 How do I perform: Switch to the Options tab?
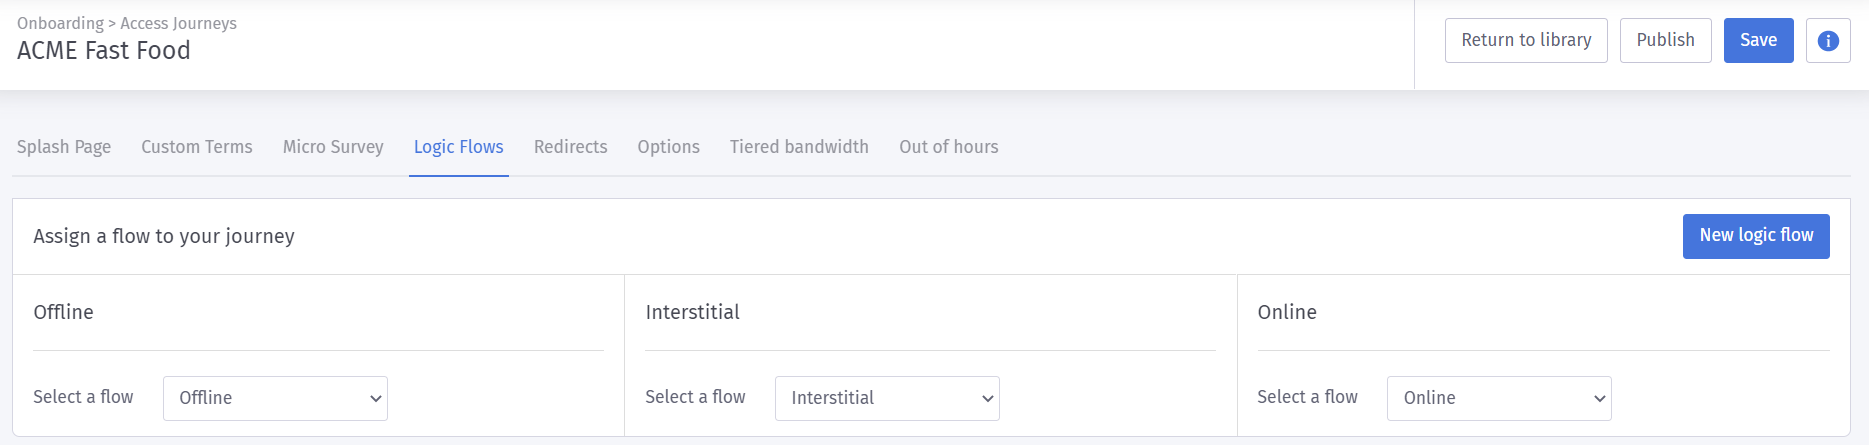(x=669, y=147)
